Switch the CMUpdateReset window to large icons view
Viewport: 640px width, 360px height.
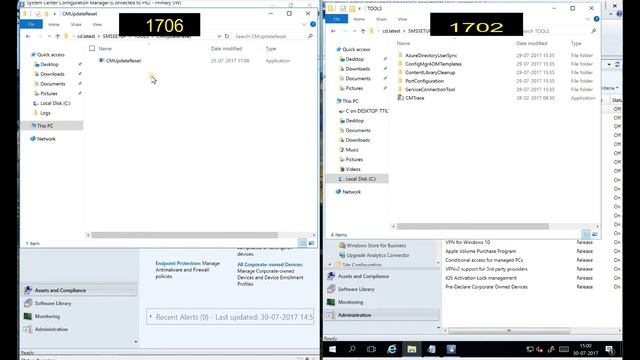[x=311, y=243]
